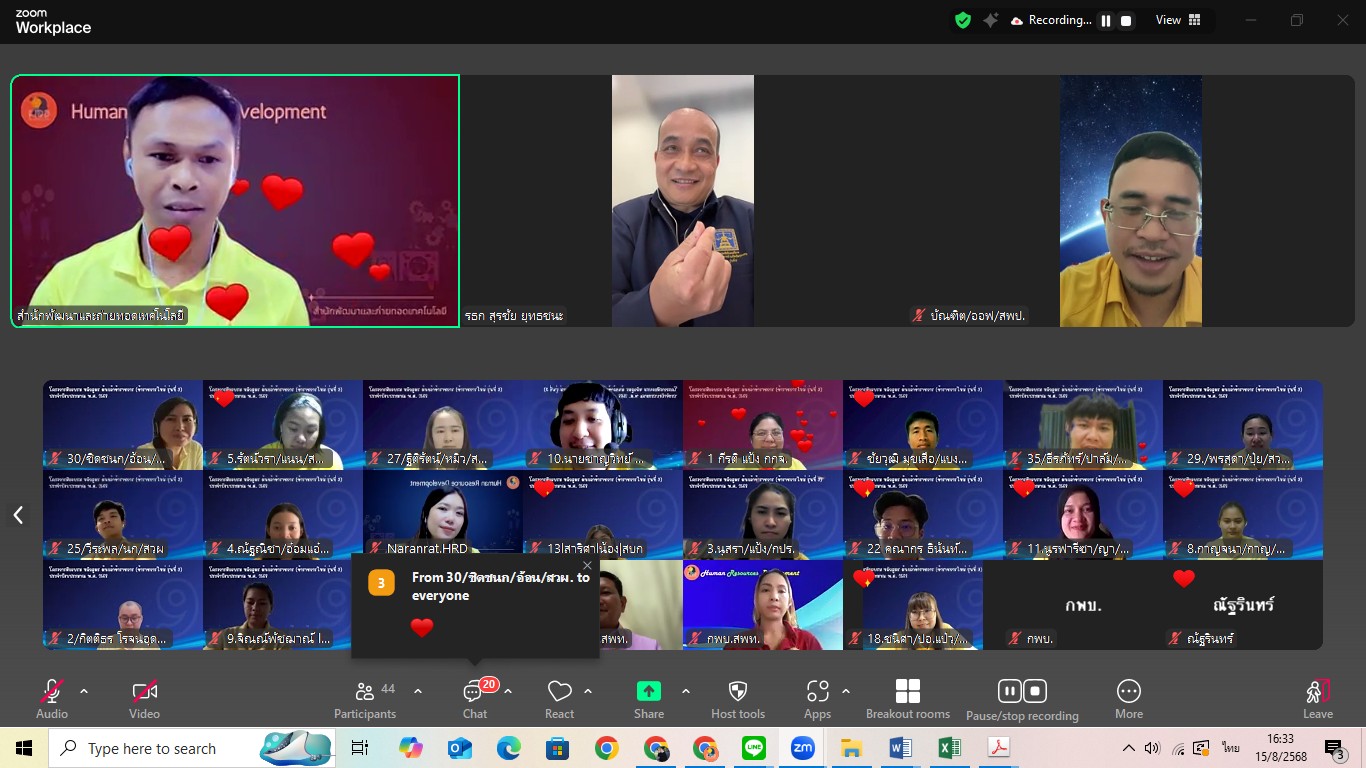Expand the arrow next to Share
The image size is (1366, 768).
pyautogui.click(x=686, y=691)
